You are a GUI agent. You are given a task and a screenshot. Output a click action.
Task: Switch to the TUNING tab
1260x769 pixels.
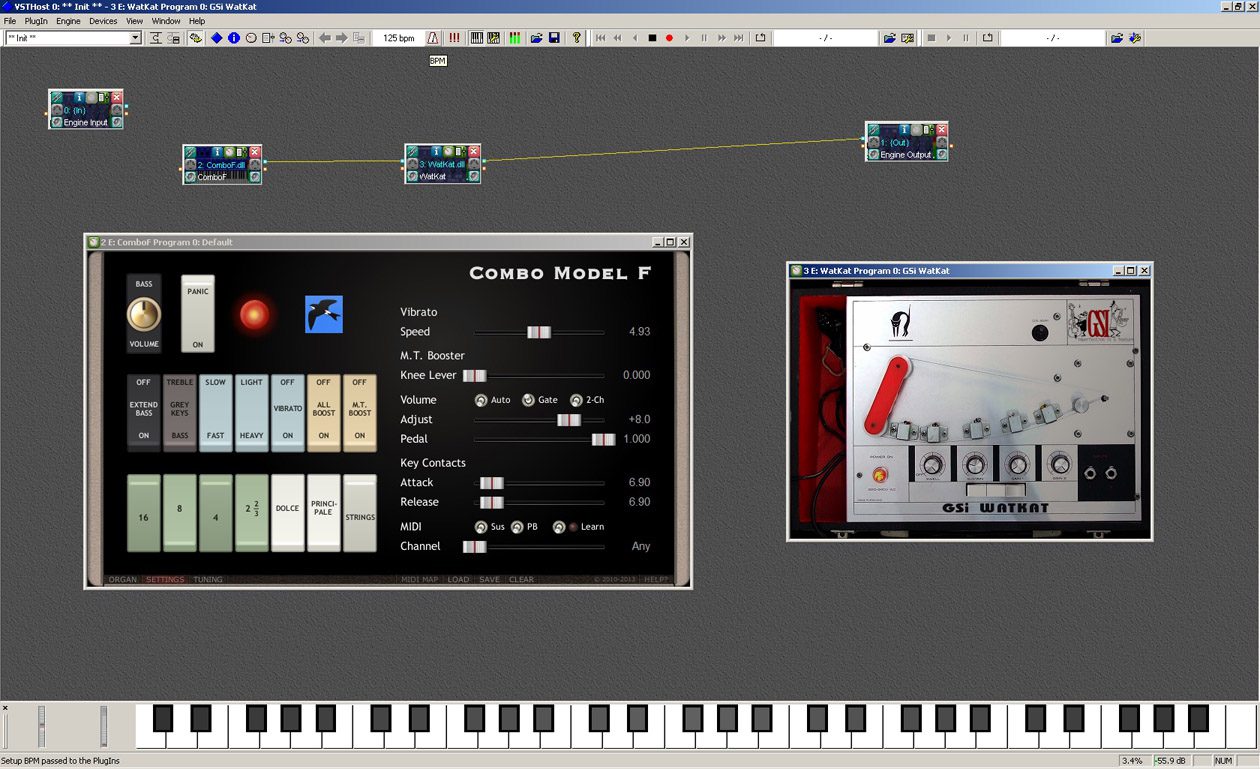point(208,579)
